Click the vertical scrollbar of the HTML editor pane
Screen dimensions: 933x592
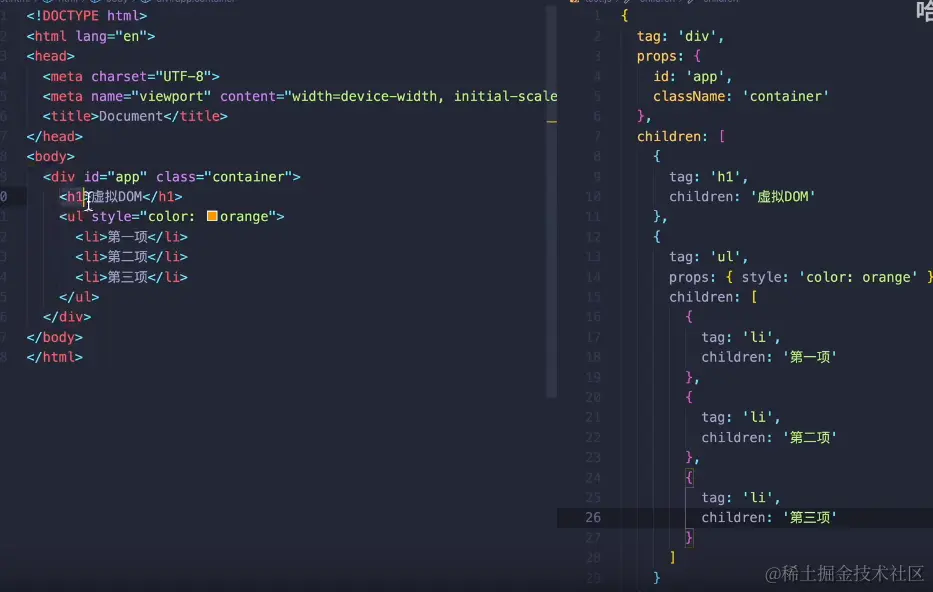(552, 202)
